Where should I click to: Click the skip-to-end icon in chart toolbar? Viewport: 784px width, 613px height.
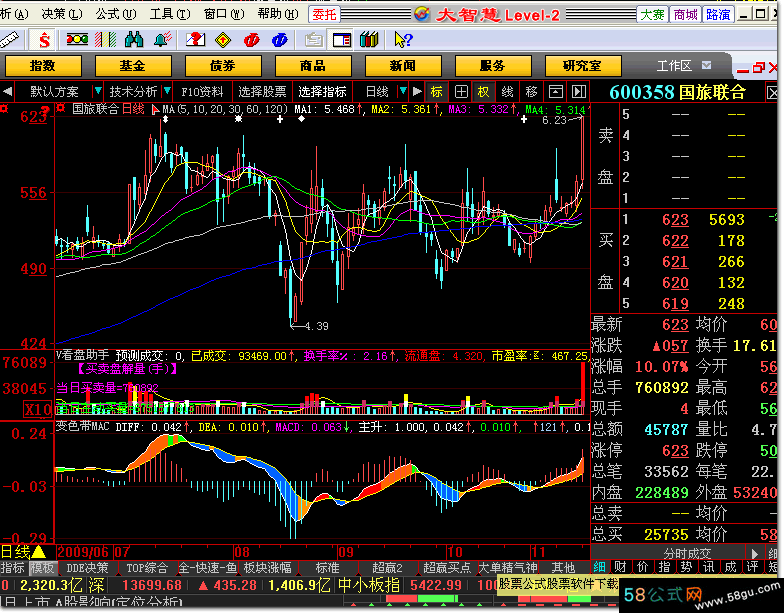tap(578, 92)
